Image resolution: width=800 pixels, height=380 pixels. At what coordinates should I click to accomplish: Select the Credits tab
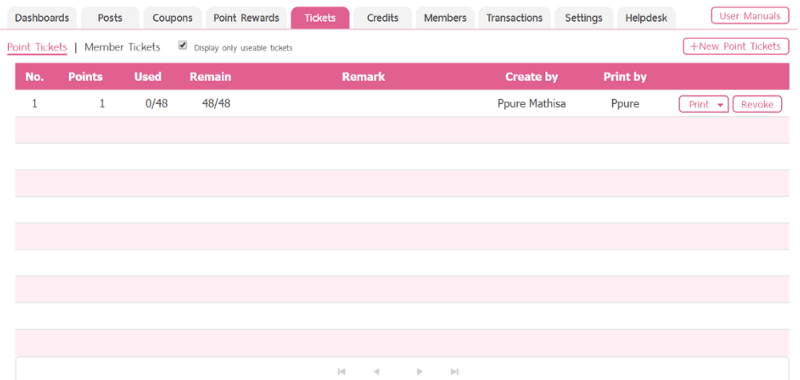(x=383, y=18)
